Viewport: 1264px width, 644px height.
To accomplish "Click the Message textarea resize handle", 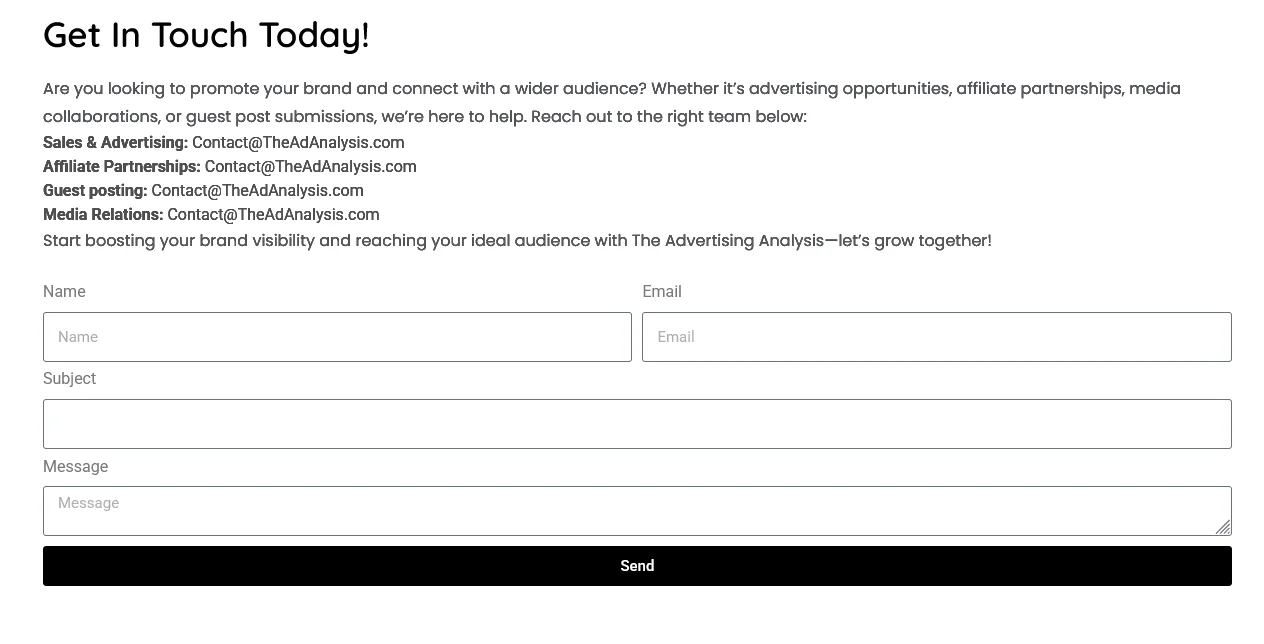I will click(1223, 527).
